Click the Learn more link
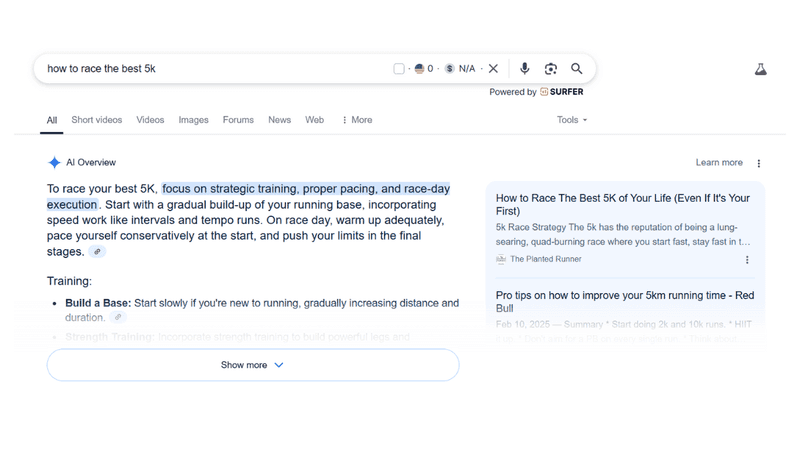The image size is (800, 457). 719,162
